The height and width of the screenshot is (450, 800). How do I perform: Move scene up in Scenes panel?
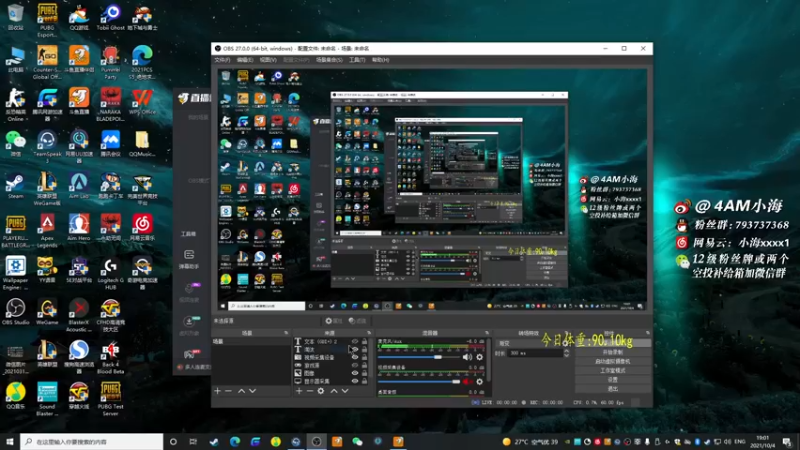pos(241,391)
